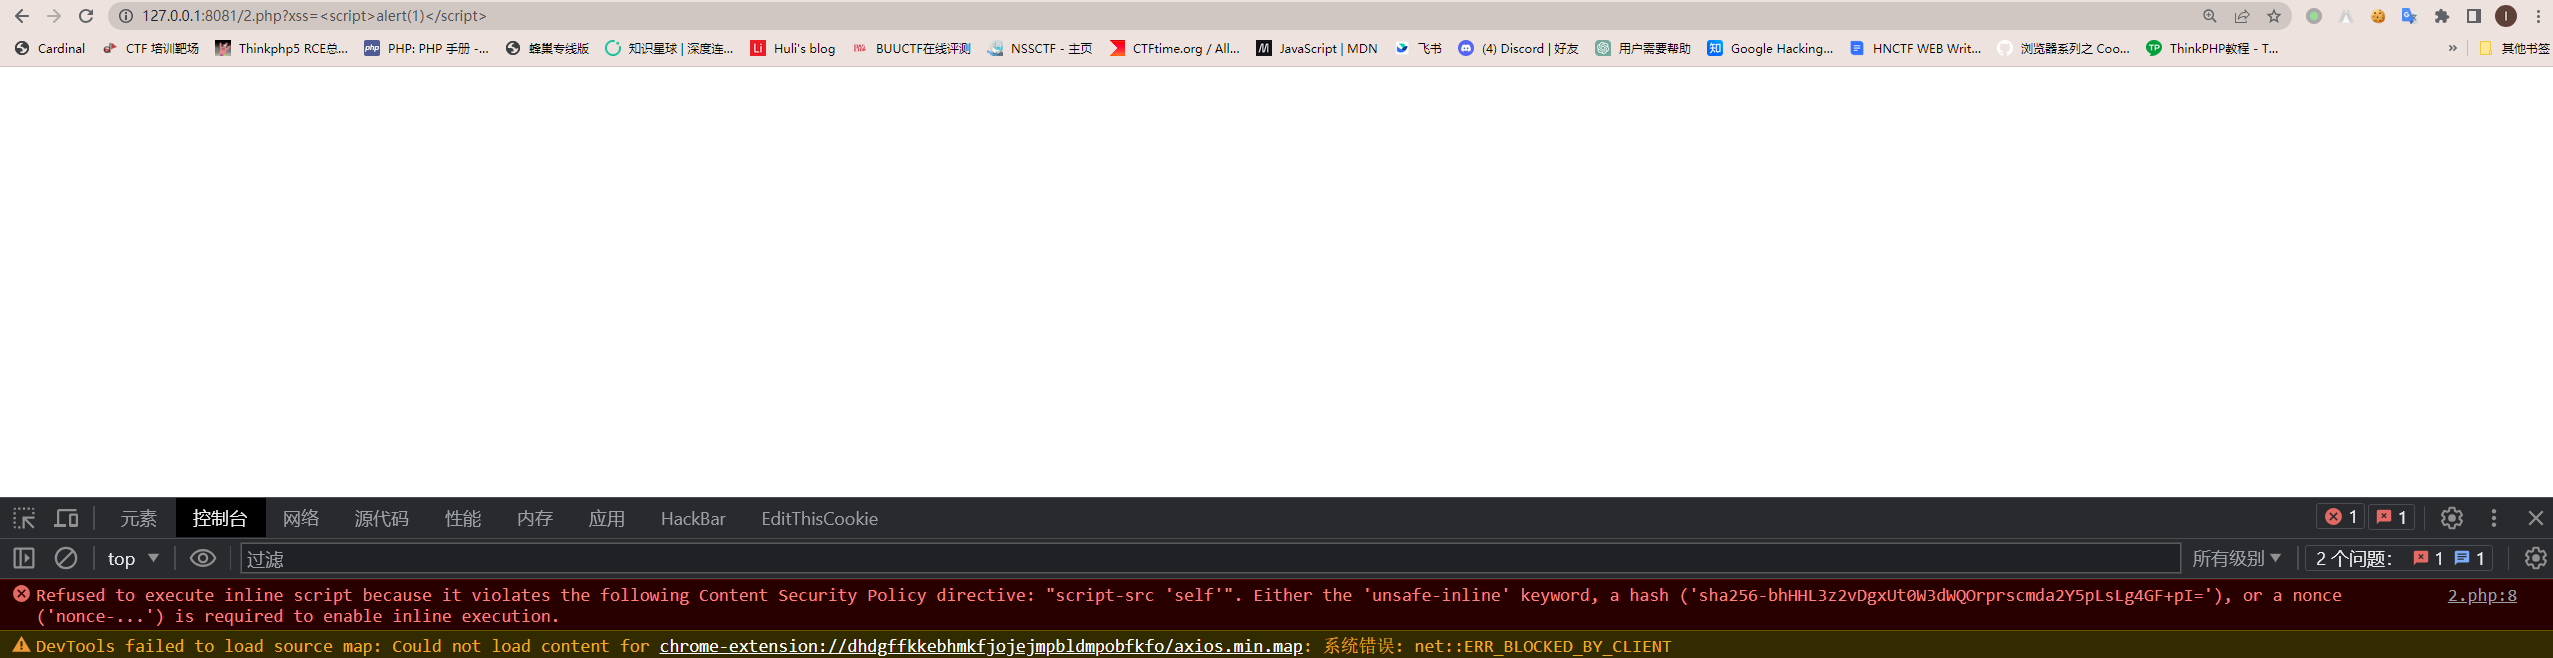Open the Google Translate extension icon
This screenshot has height=658, width=2553.
pyautogui.click(x=2410, y=16)
